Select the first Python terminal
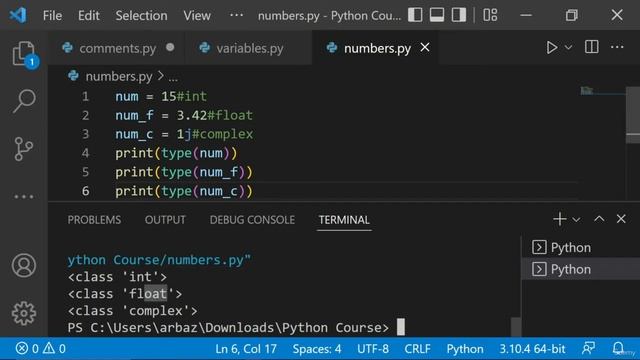The height and width of the screenshot is (360, 640). pyautogui.click(x=580, y=247)
